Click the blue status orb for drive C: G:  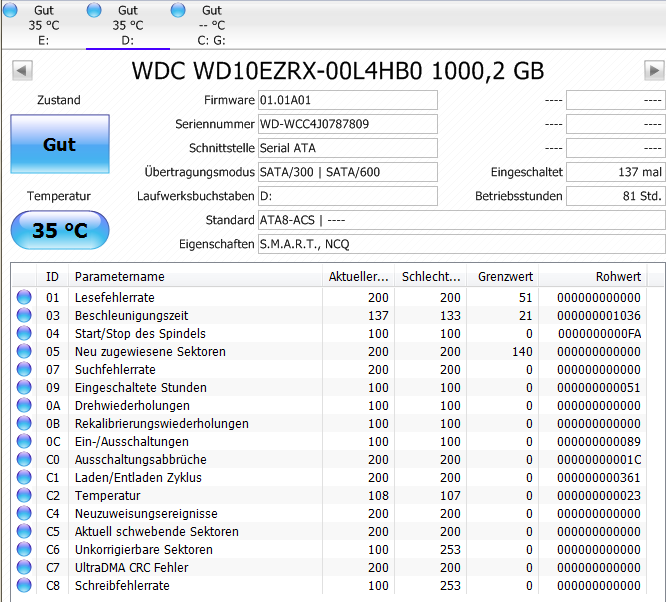pyautogui.click(x=178, y=10)
